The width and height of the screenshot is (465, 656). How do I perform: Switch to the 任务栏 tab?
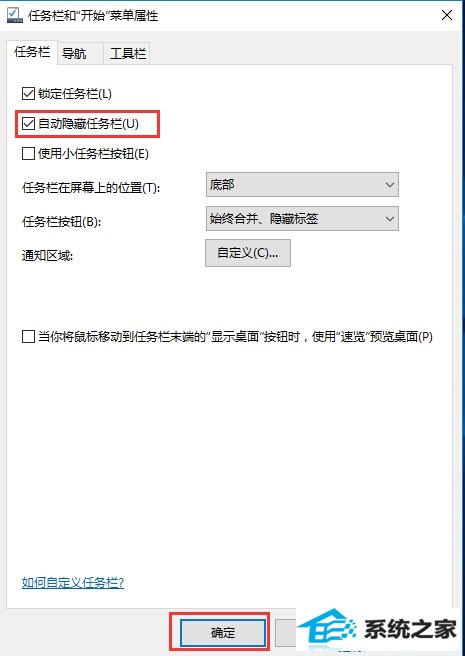coord(32,52)
